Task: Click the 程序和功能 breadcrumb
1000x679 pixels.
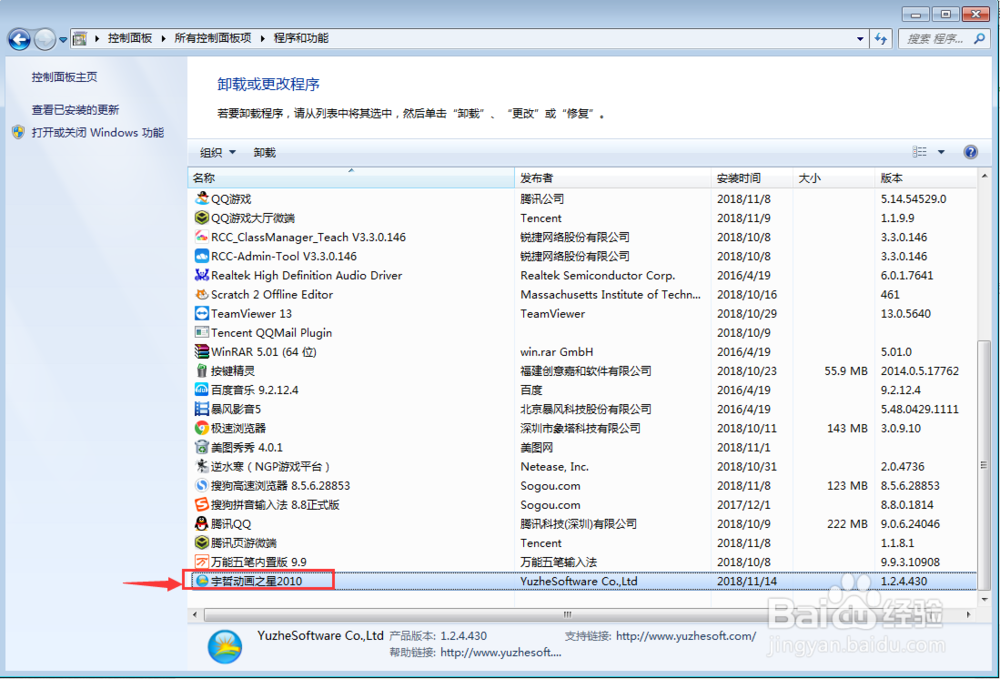Action: point(301,38)
